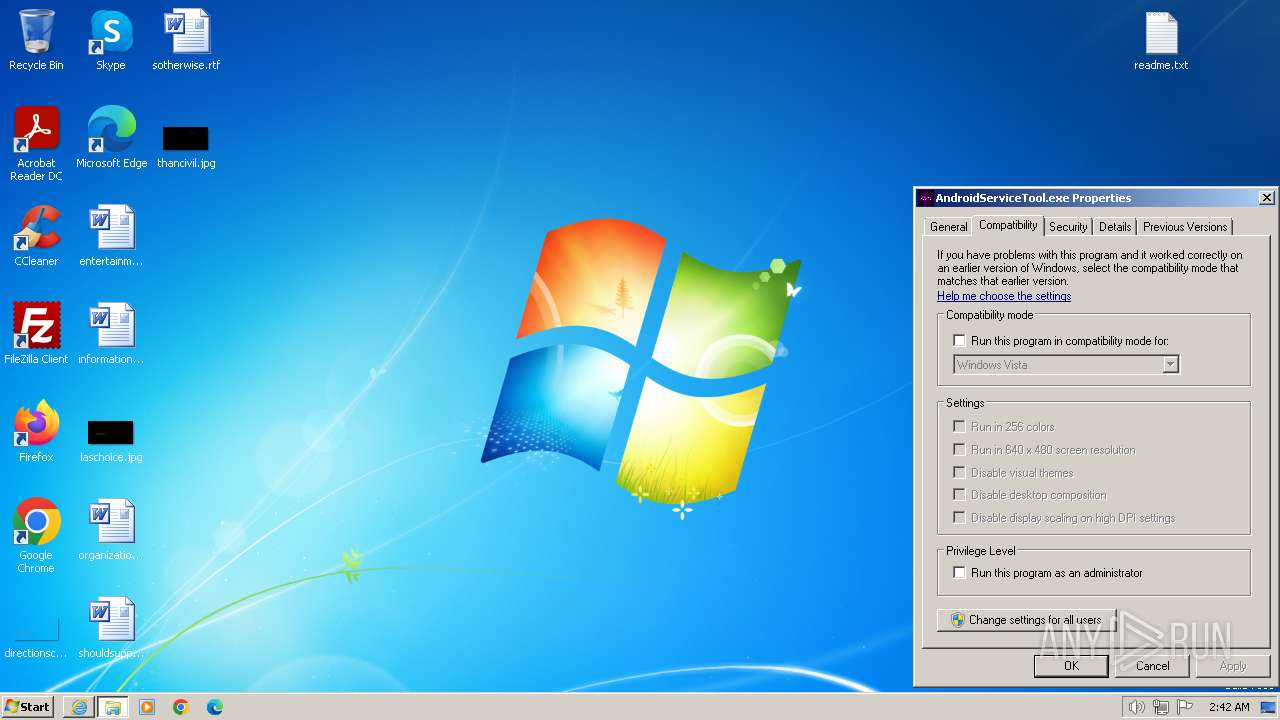Viewport: 1280px width, 720px height.
Task: Click the Apply button
Action: (1233, 666)
